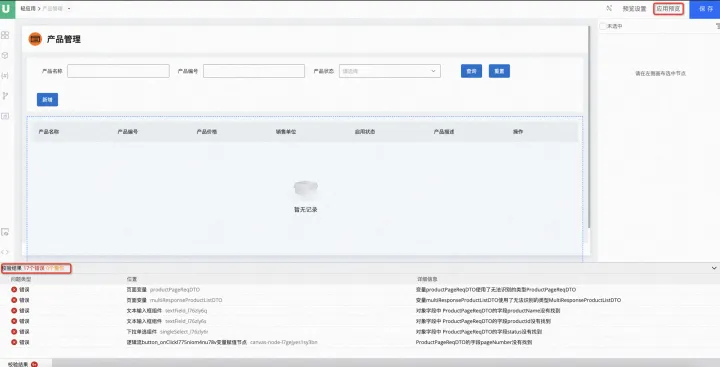Screen dimensions: 720x367
Task: Click the 重置 button
Action: coord(499,71)
